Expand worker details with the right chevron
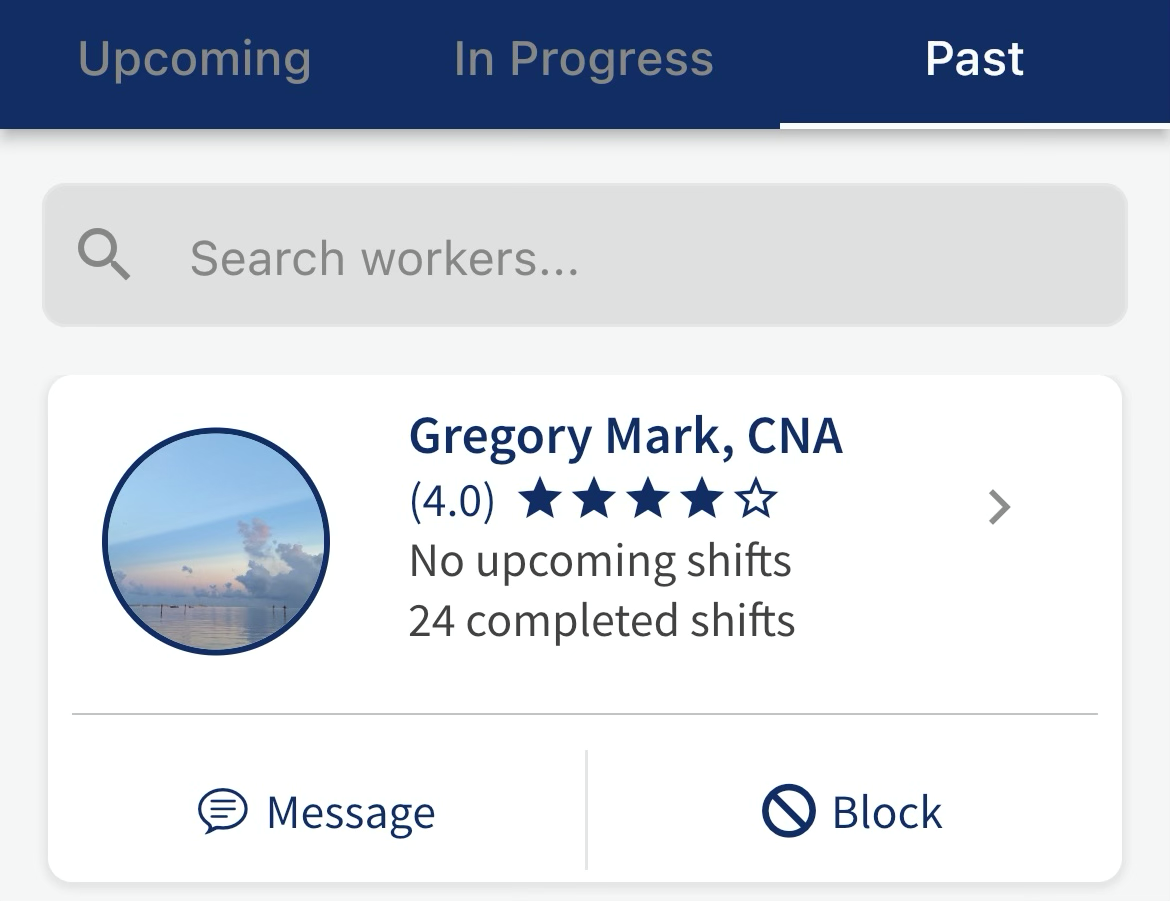Screen dimensions: 1170x901 pos(999,508)
